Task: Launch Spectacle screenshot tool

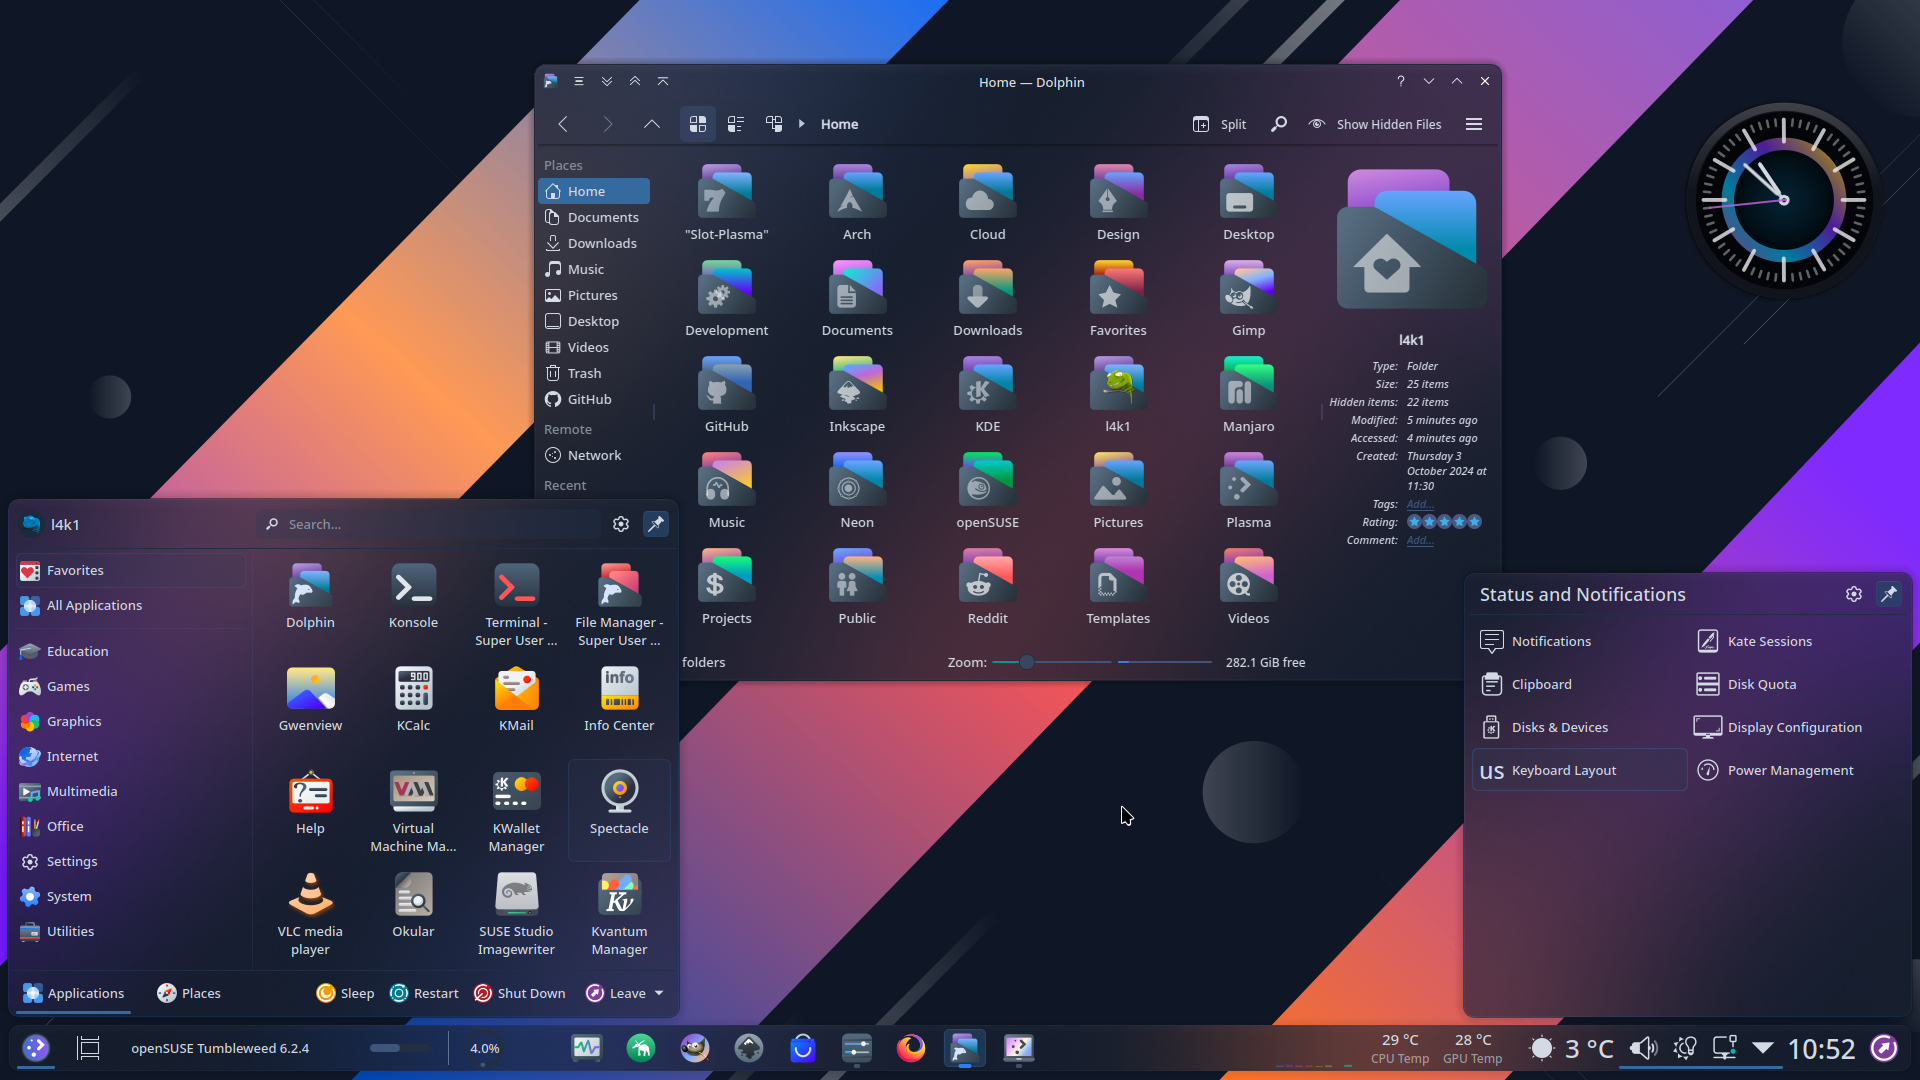Action: click(619, 808)
